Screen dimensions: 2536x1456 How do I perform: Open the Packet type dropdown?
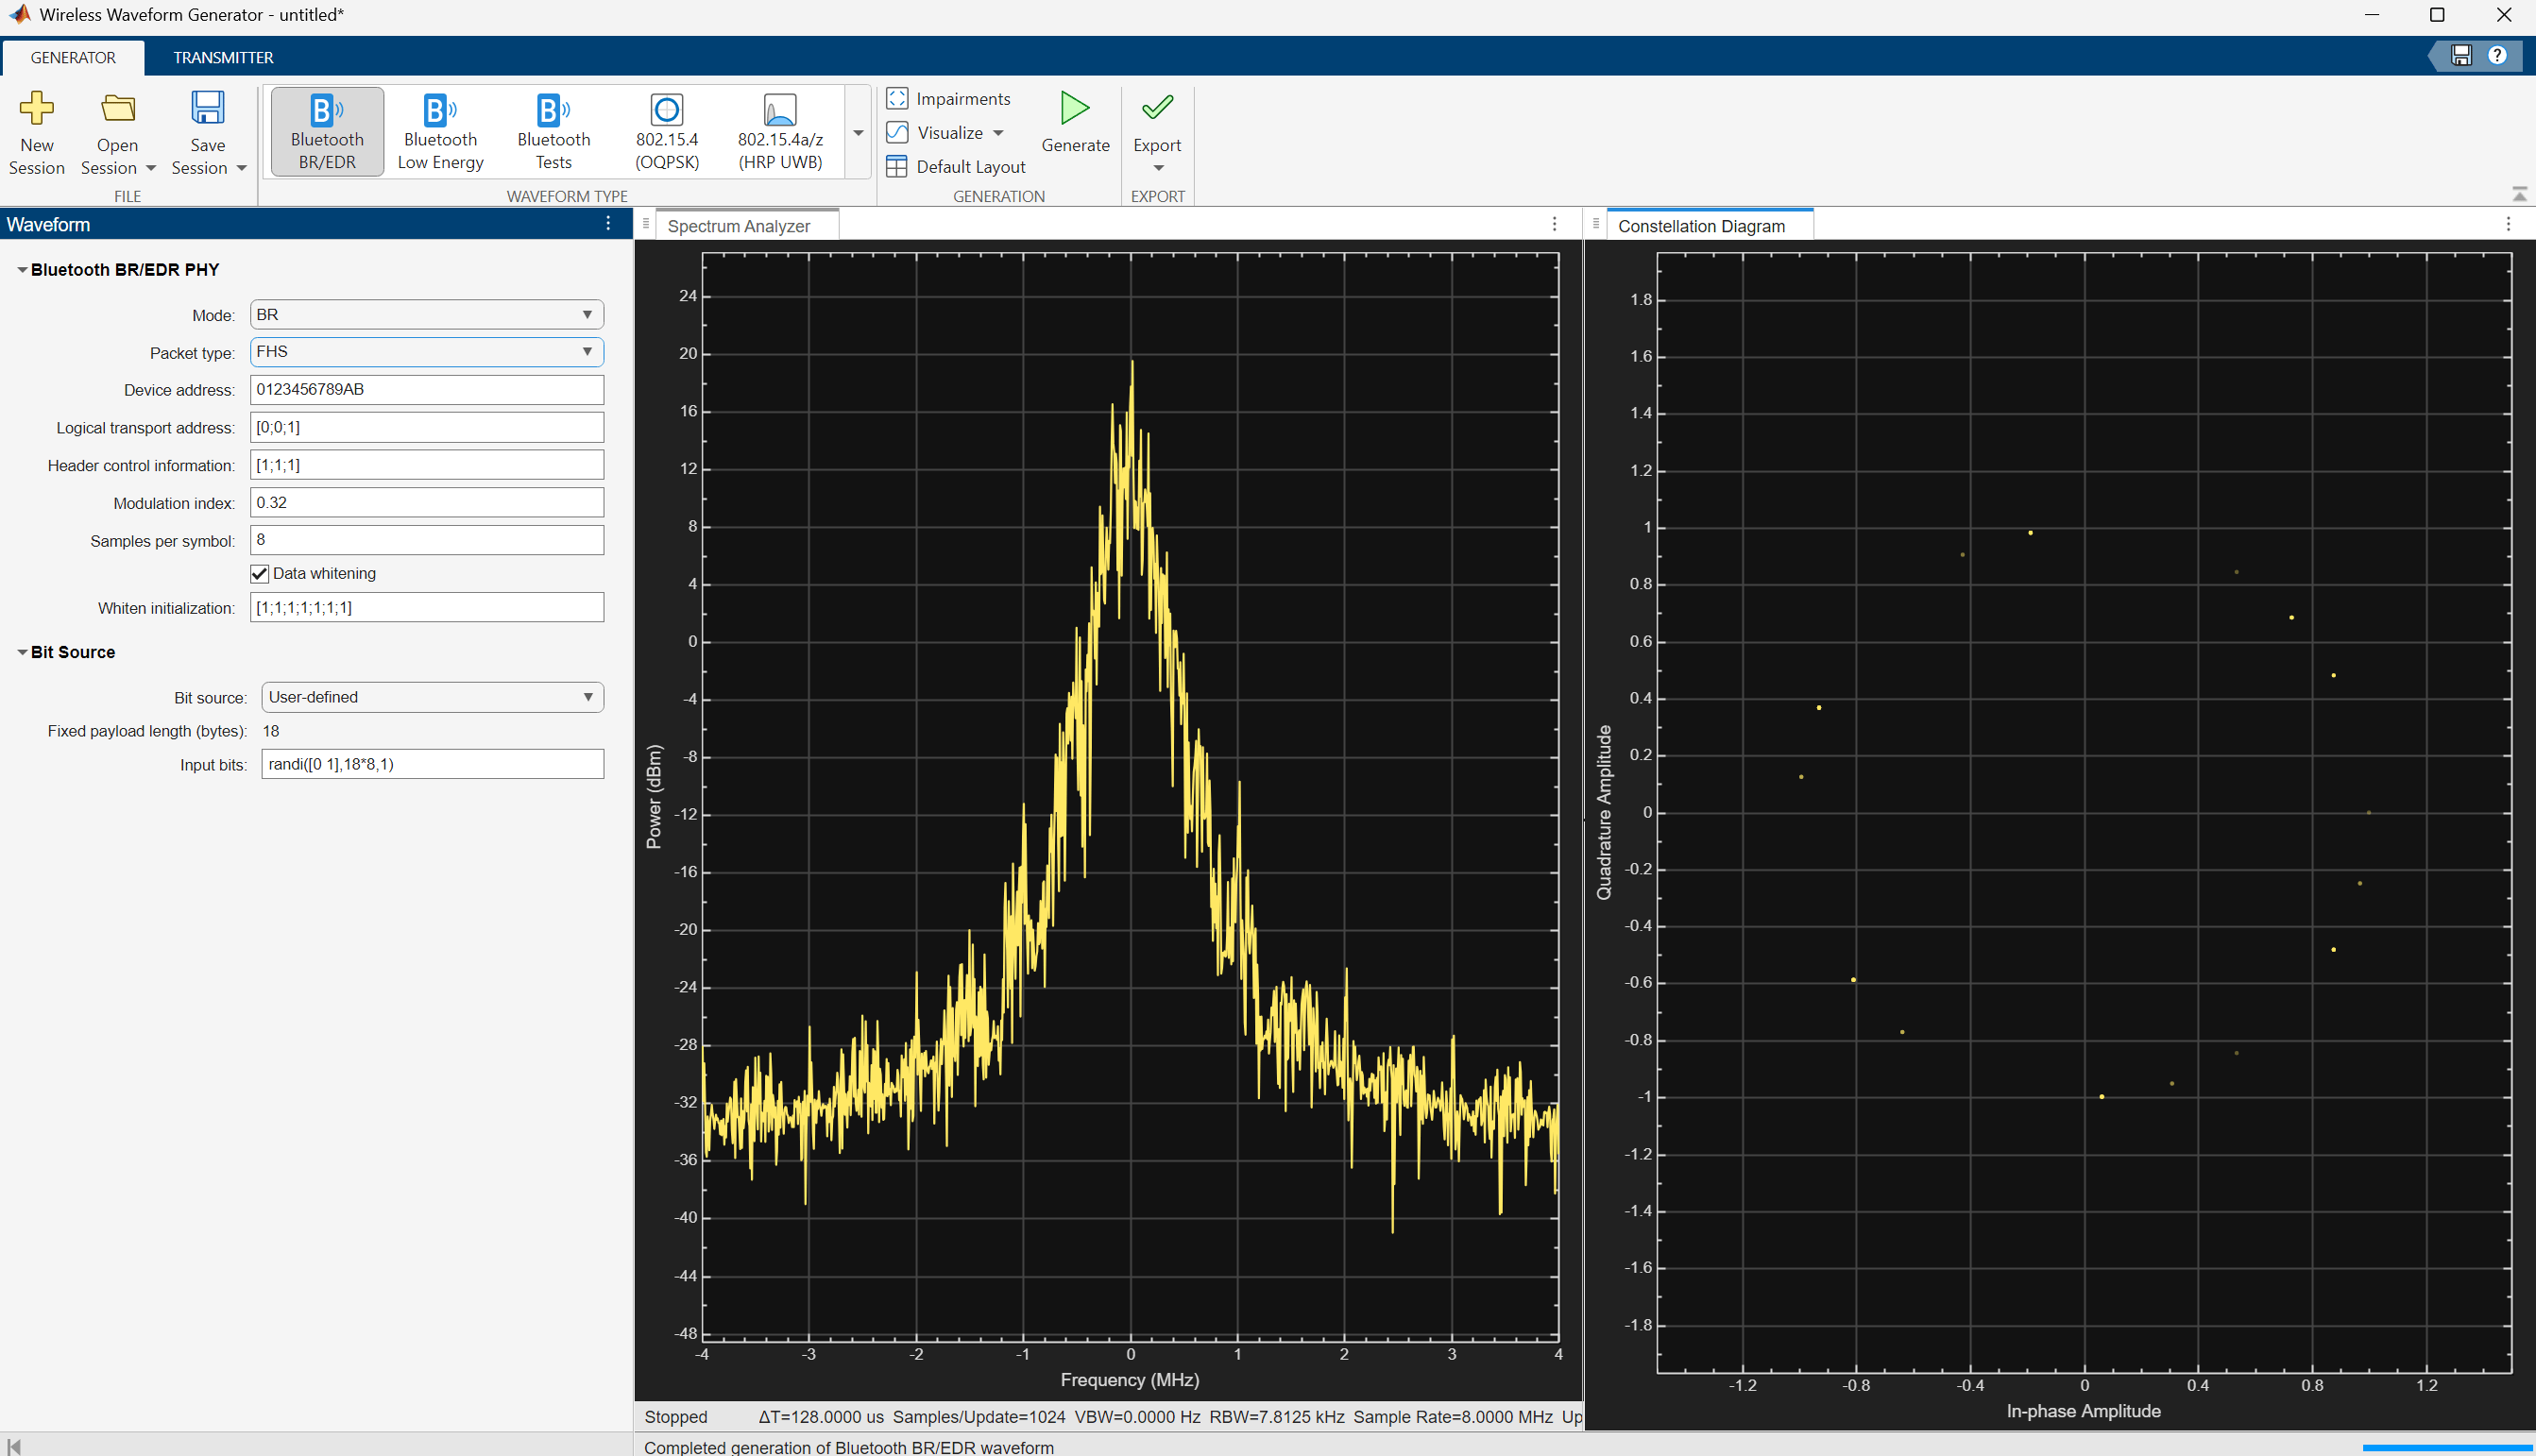426,352
